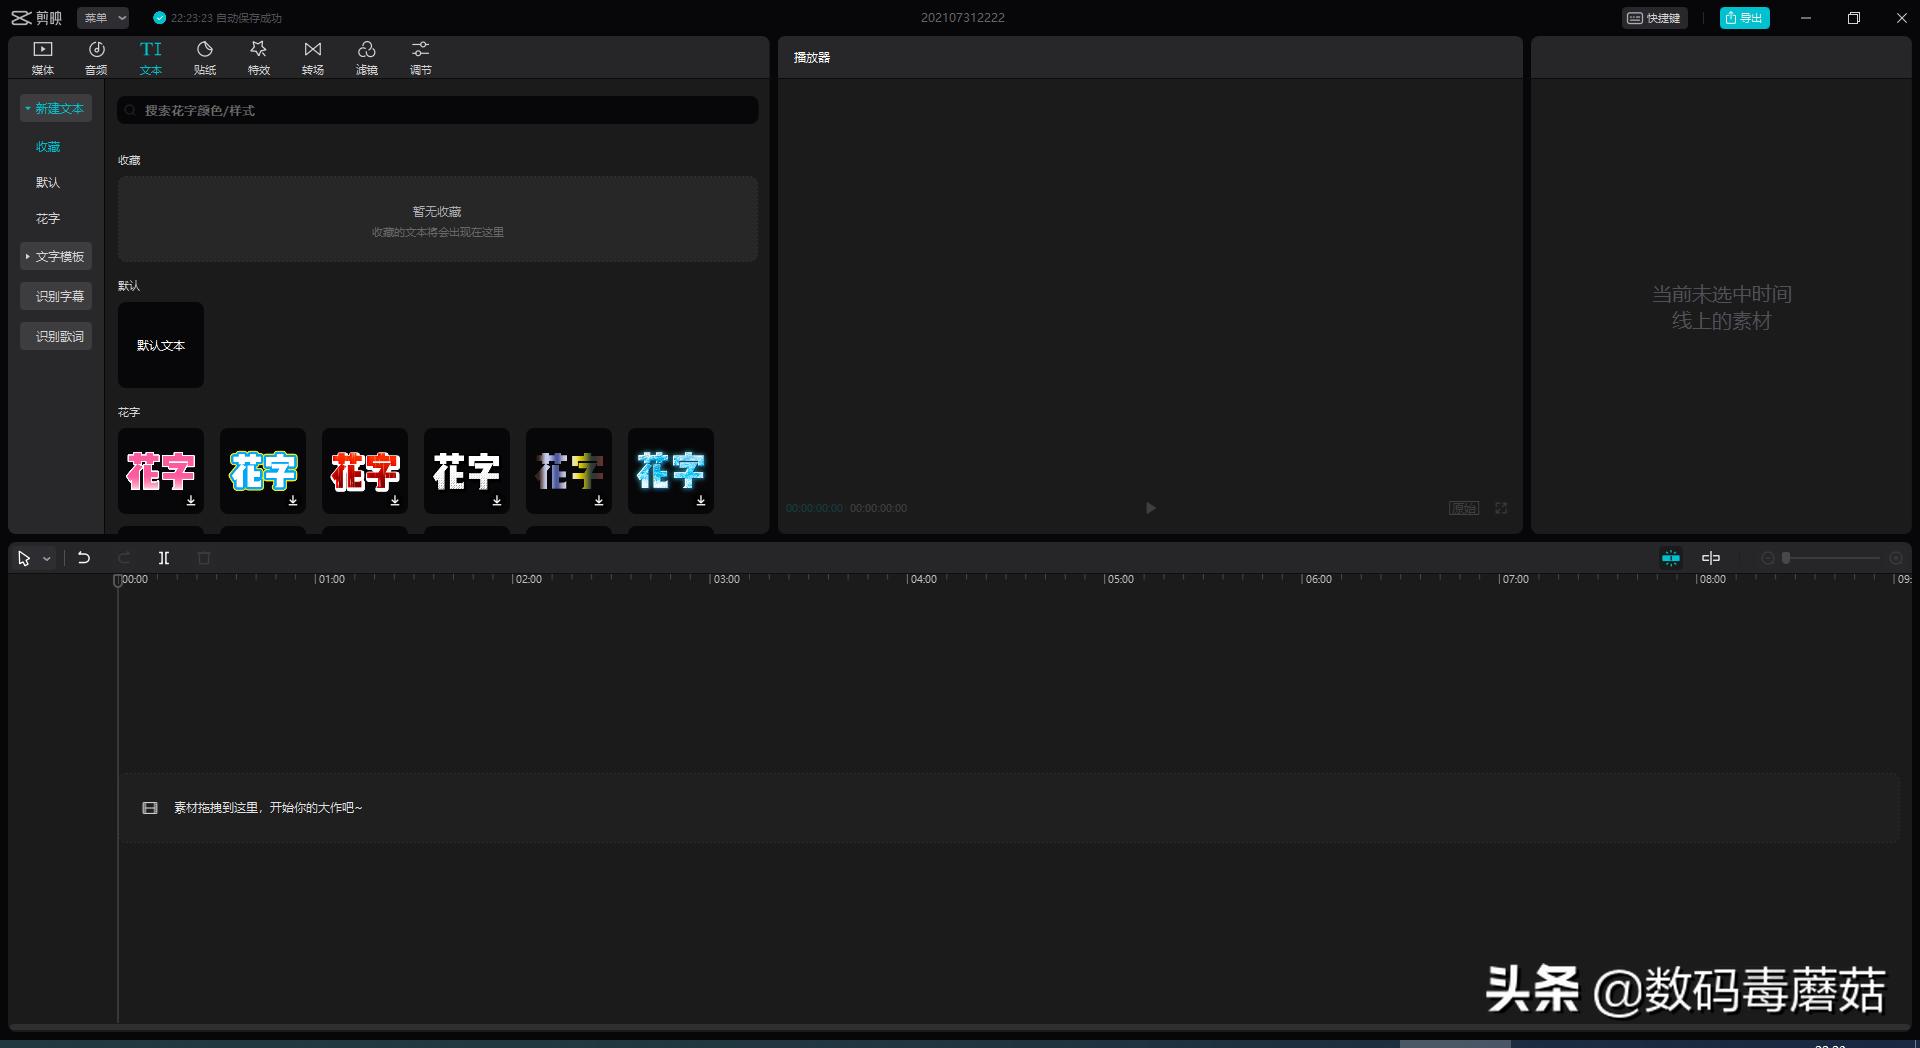
Task: Click the 素材拖拽到这里 drop zone text
Action: [x=268, y=808]
